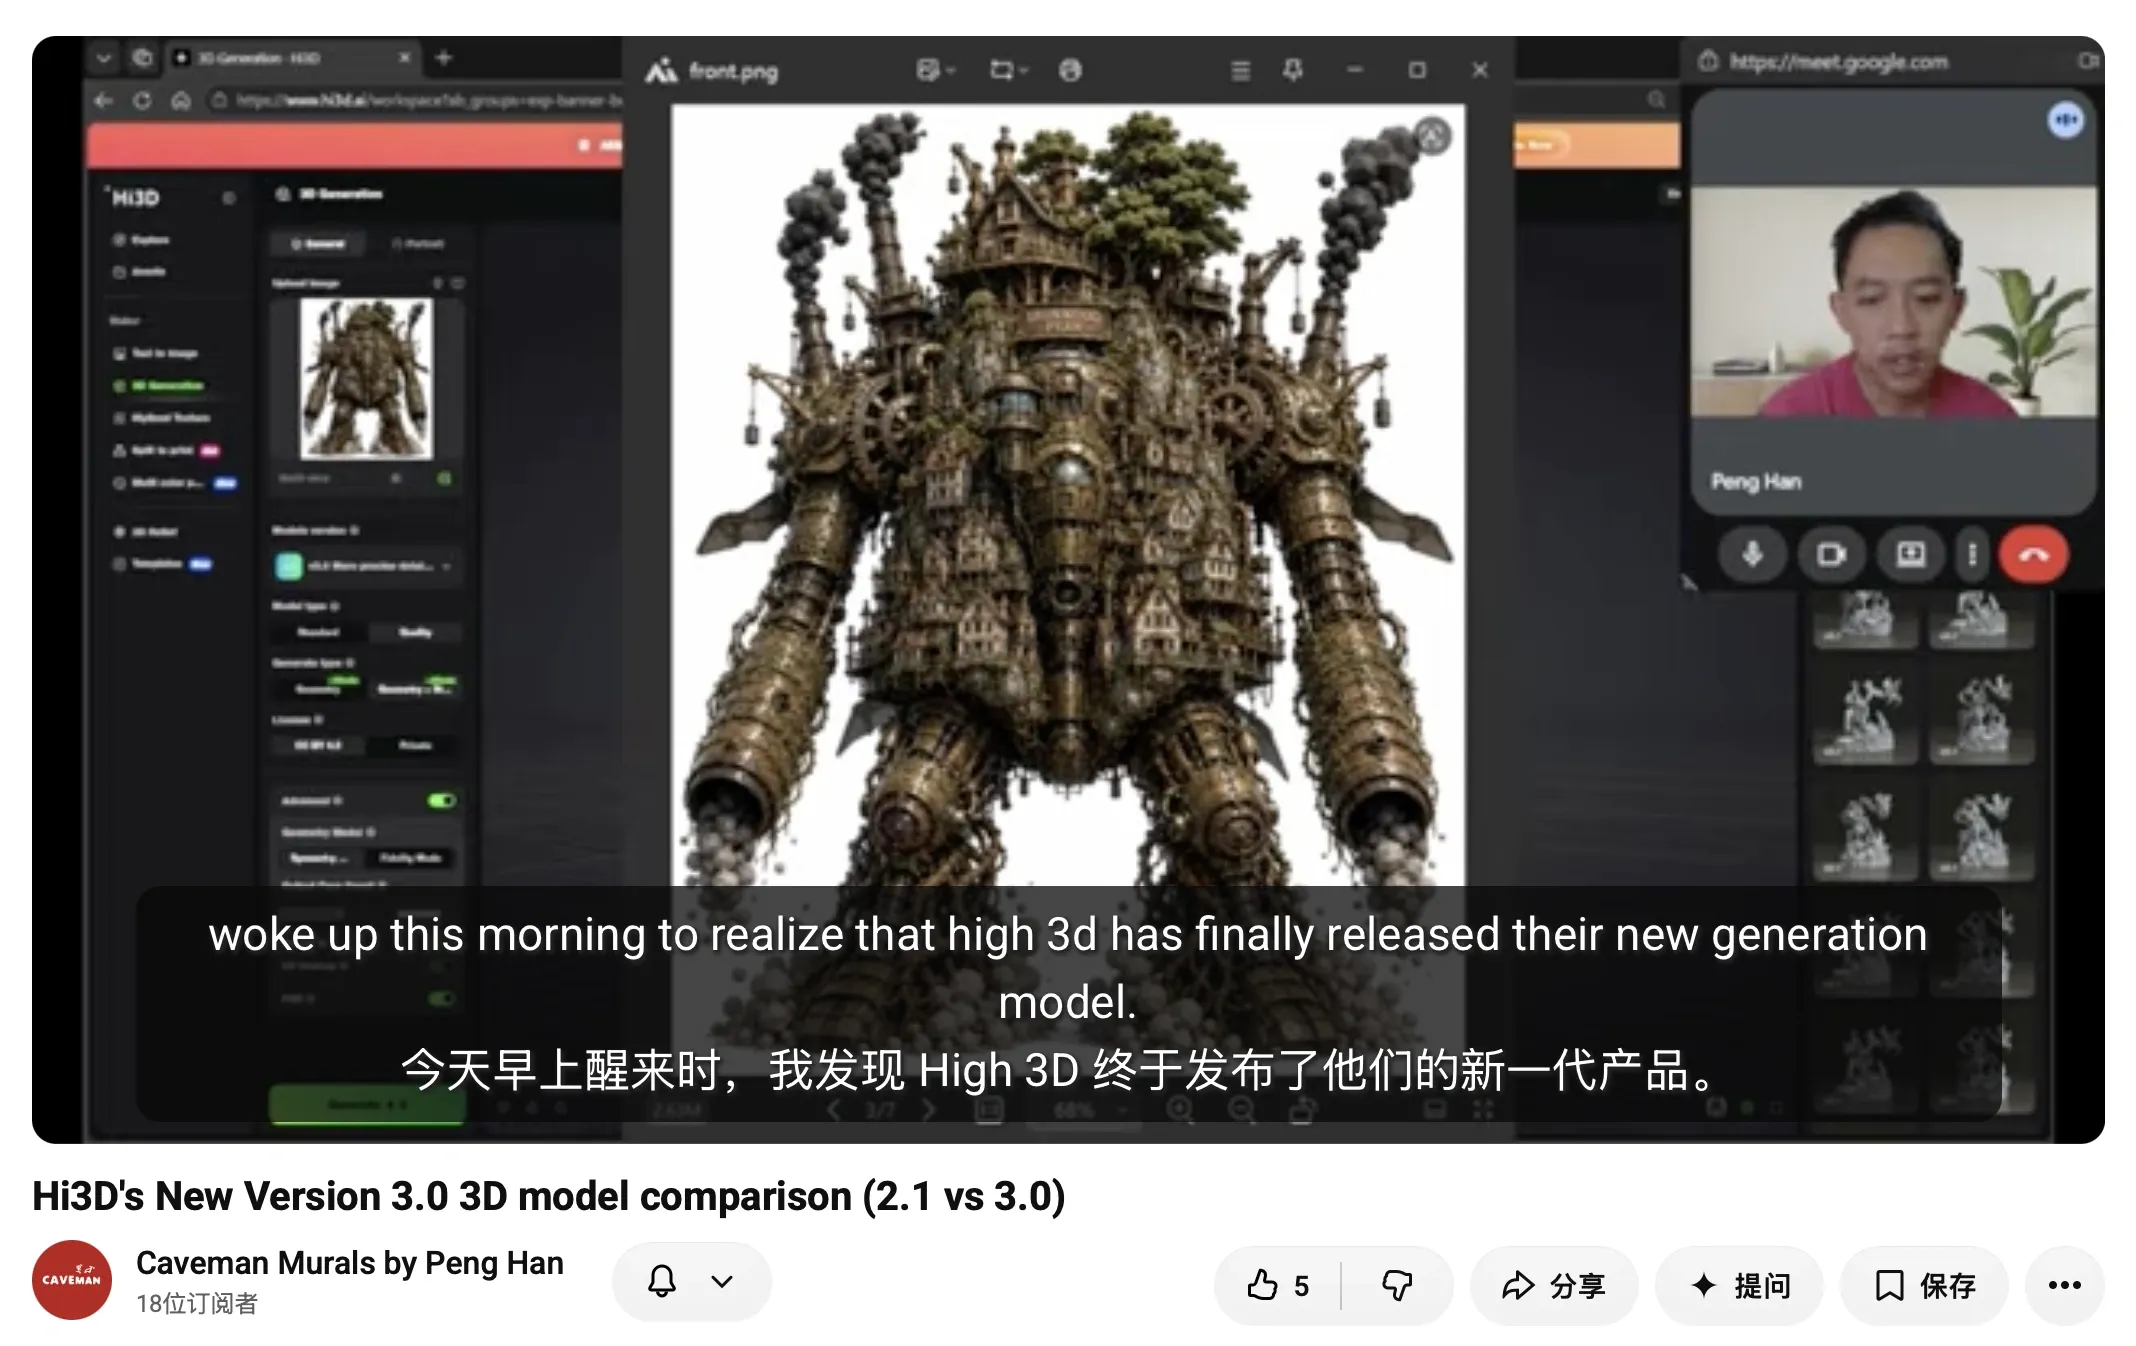Viewport: 2136px width, 1346px height.
Task: Expand the notification preferences chevron
Action: click(x=722, y=1281)
